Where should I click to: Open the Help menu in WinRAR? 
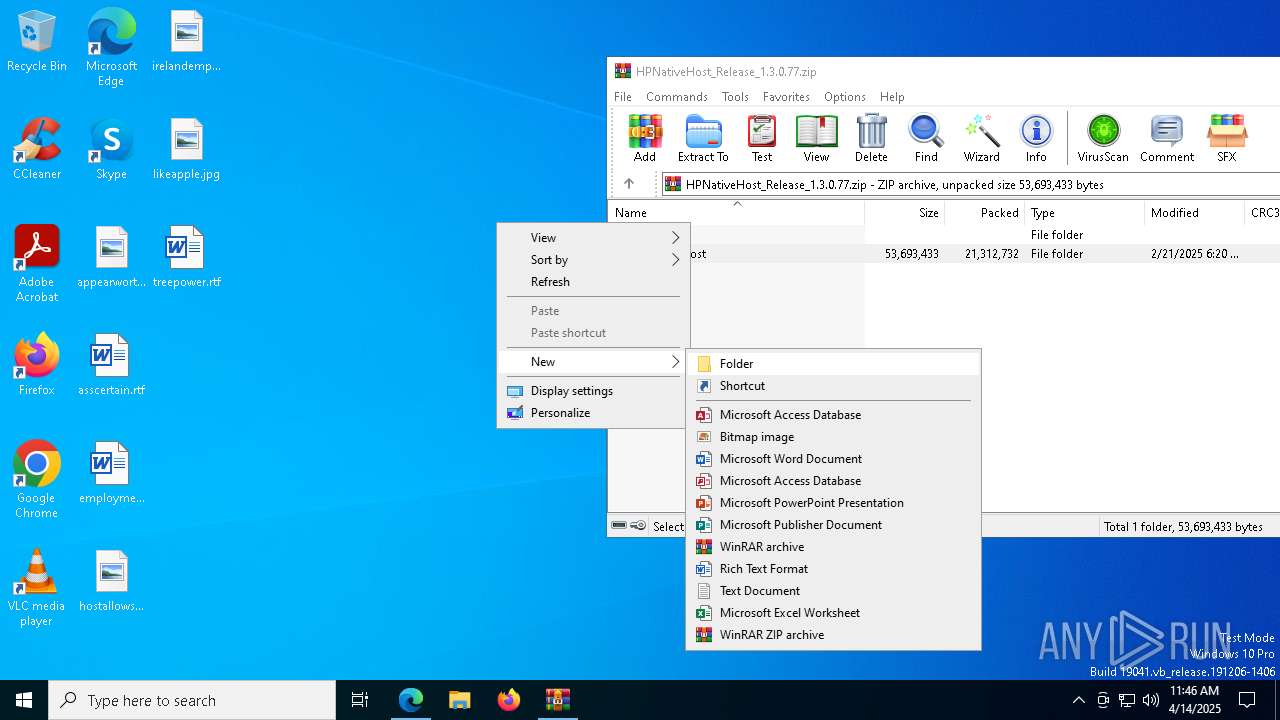point(892,96)
